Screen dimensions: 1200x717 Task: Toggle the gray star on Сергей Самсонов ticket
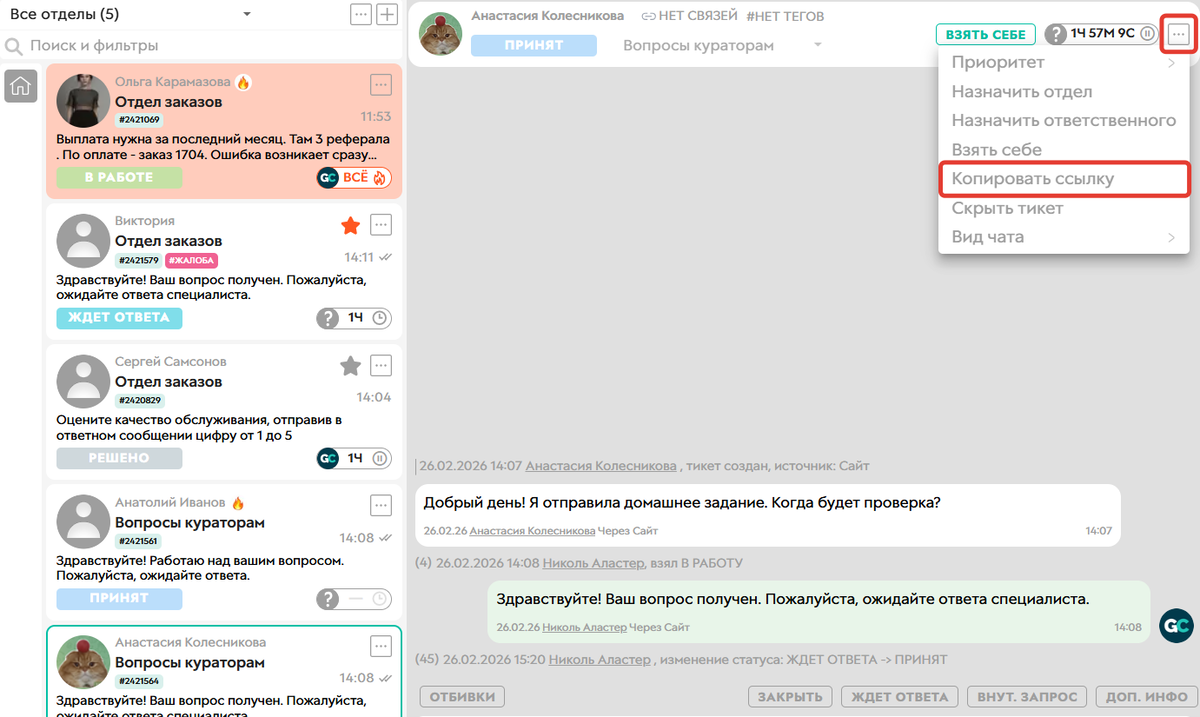click(x=350, y=366)
